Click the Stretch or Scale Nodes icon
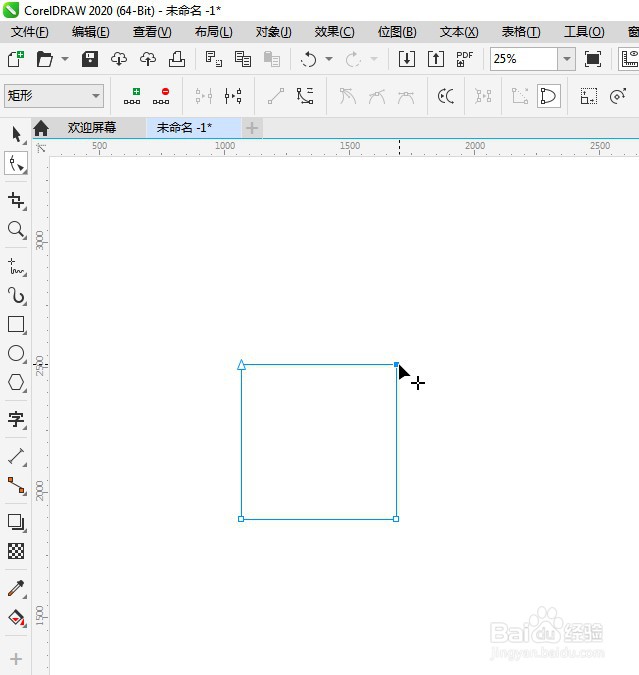639x675 pixels. point(588,96)
